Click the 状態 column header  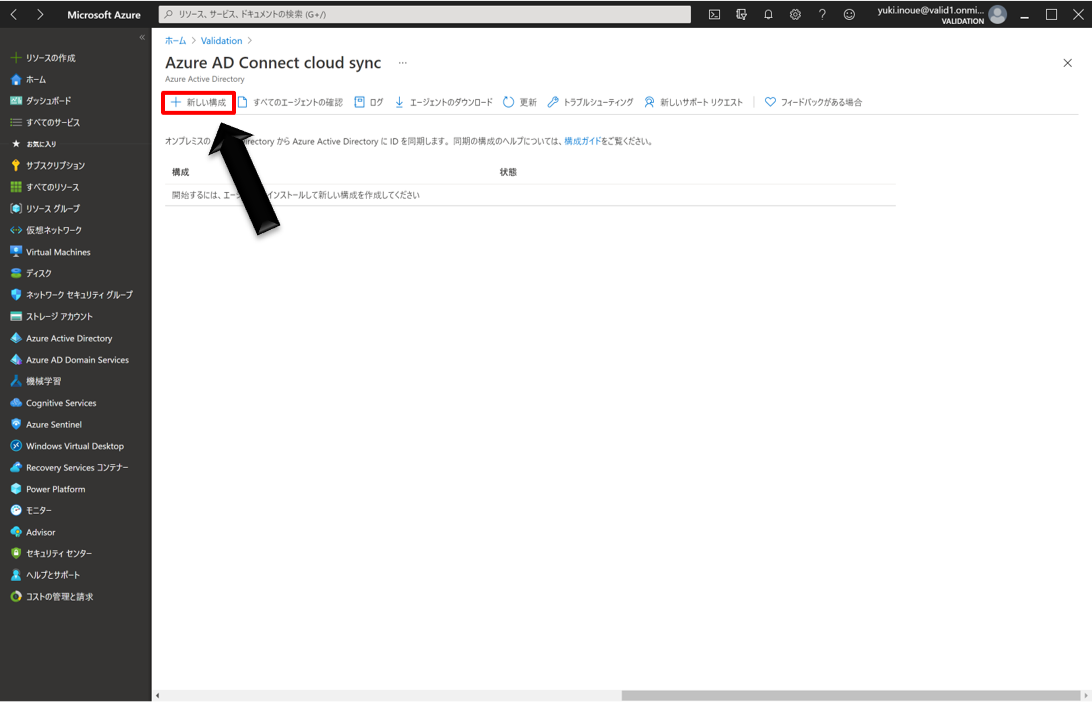pos(508,172)
